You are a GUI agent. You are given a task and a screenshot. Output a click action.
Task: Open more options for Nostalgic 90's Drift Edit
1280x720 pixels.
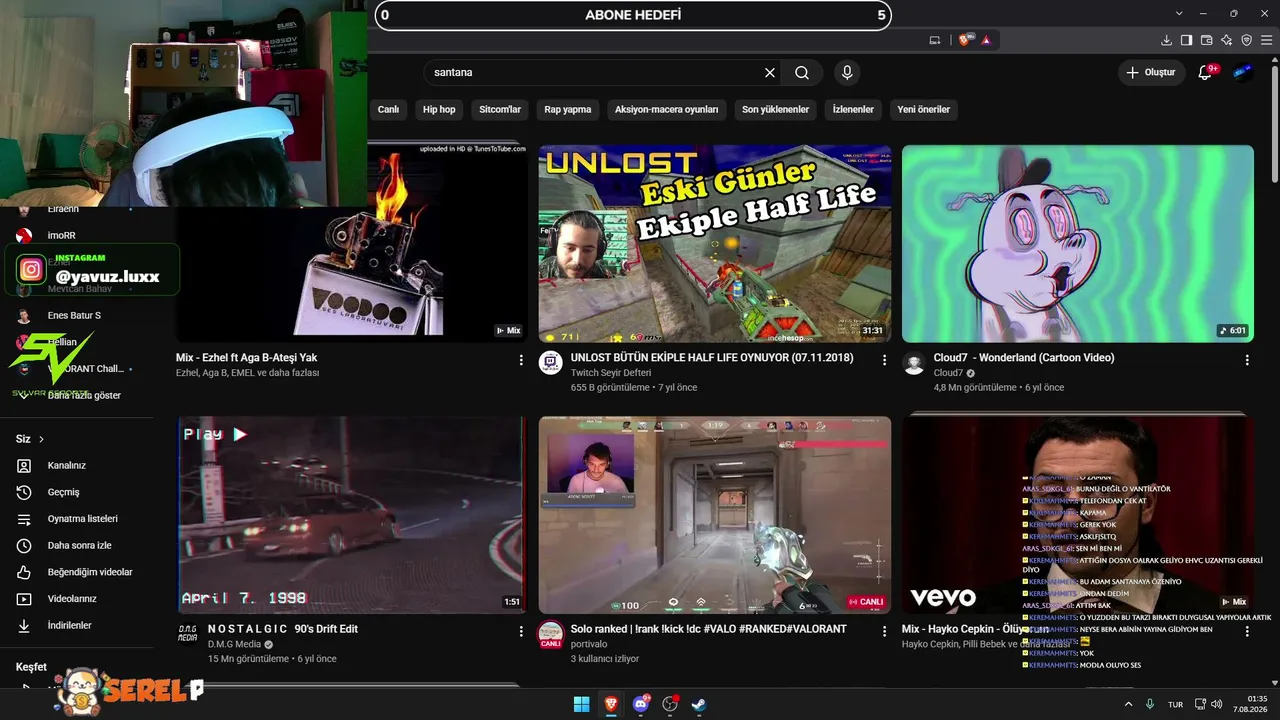tap(521, 631)
